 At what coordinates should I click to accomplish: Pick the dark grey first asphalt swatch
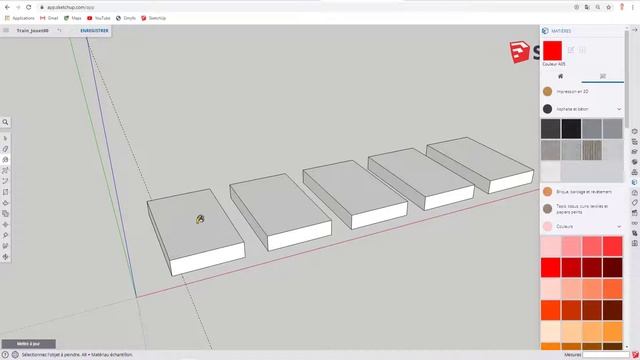coord(551,129)
